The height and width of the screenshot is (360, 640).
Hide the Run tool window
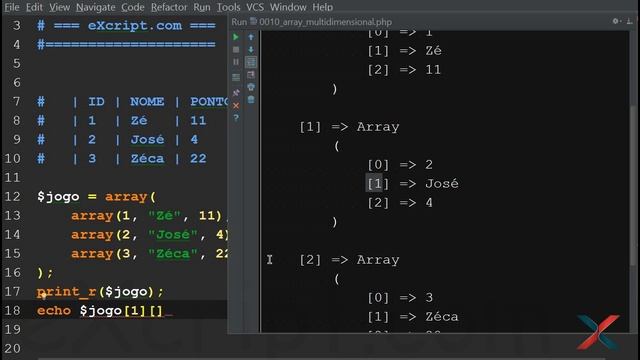click(x=630, y=21)
